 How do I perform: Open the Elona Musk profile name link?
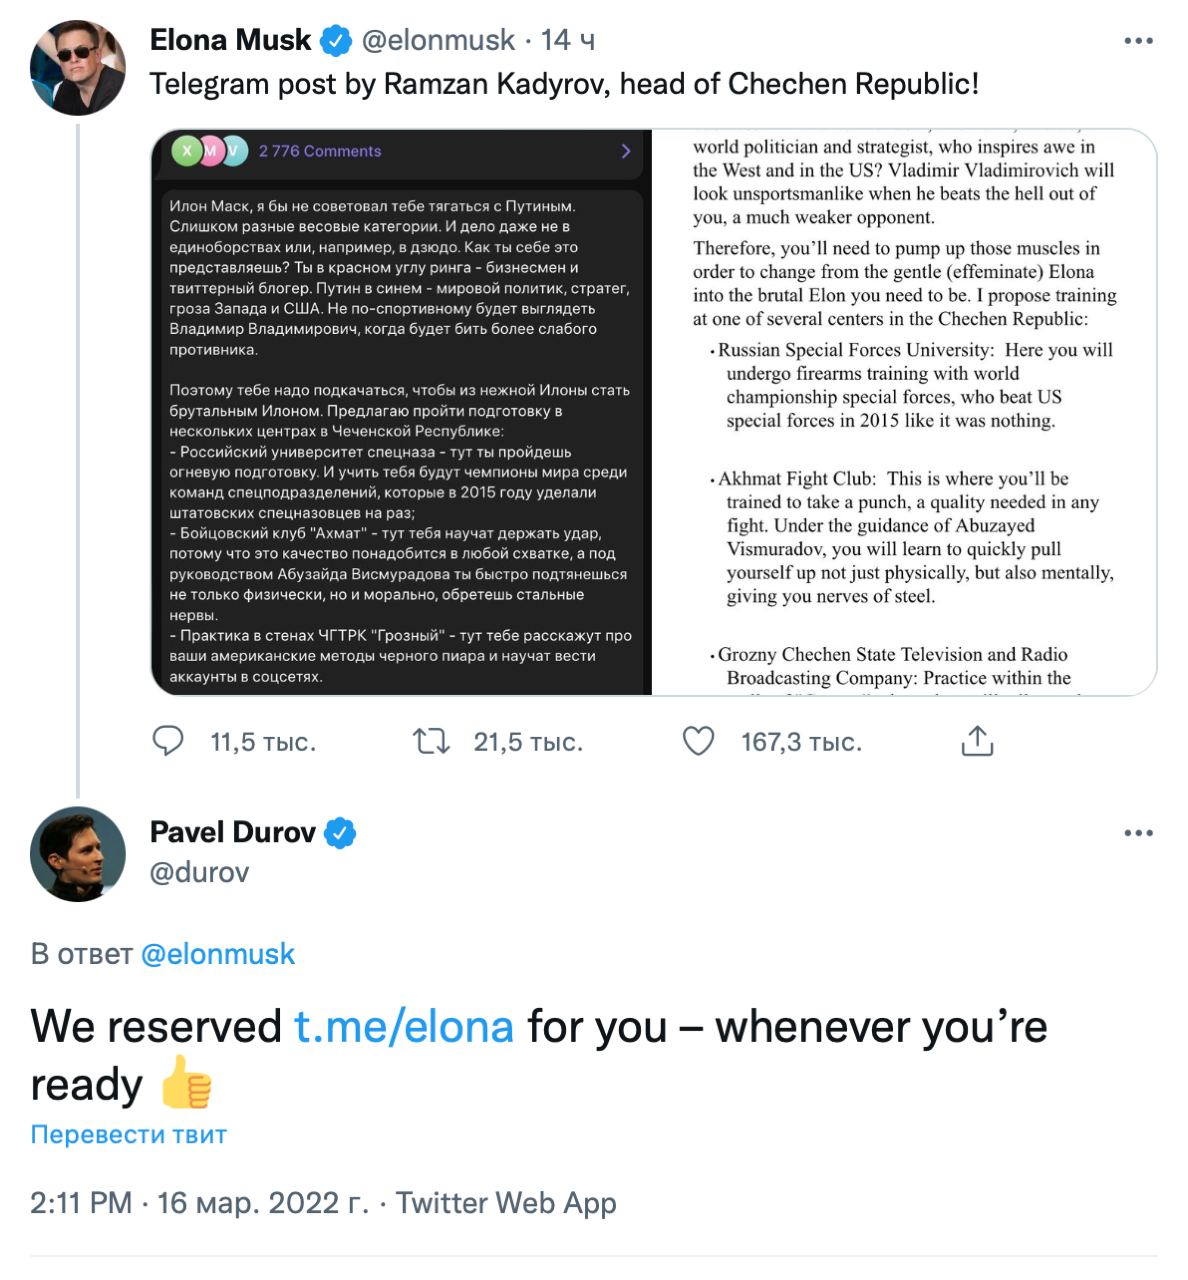230,40
